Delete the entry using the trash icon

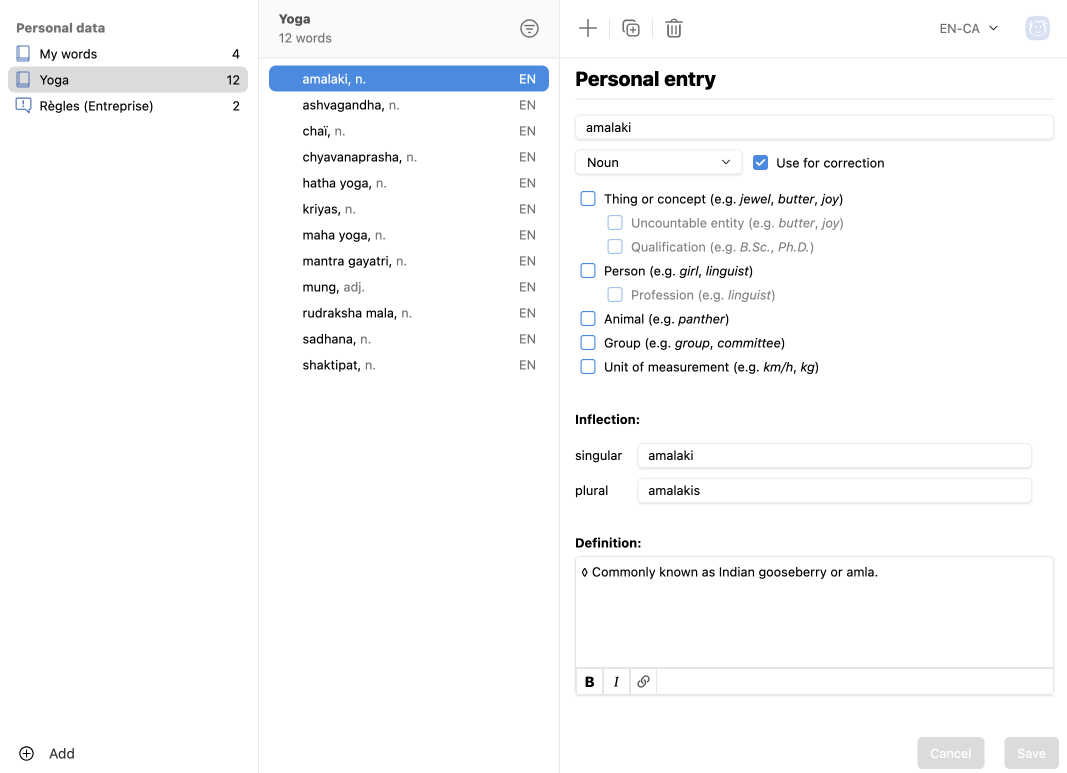pos(674,28)
